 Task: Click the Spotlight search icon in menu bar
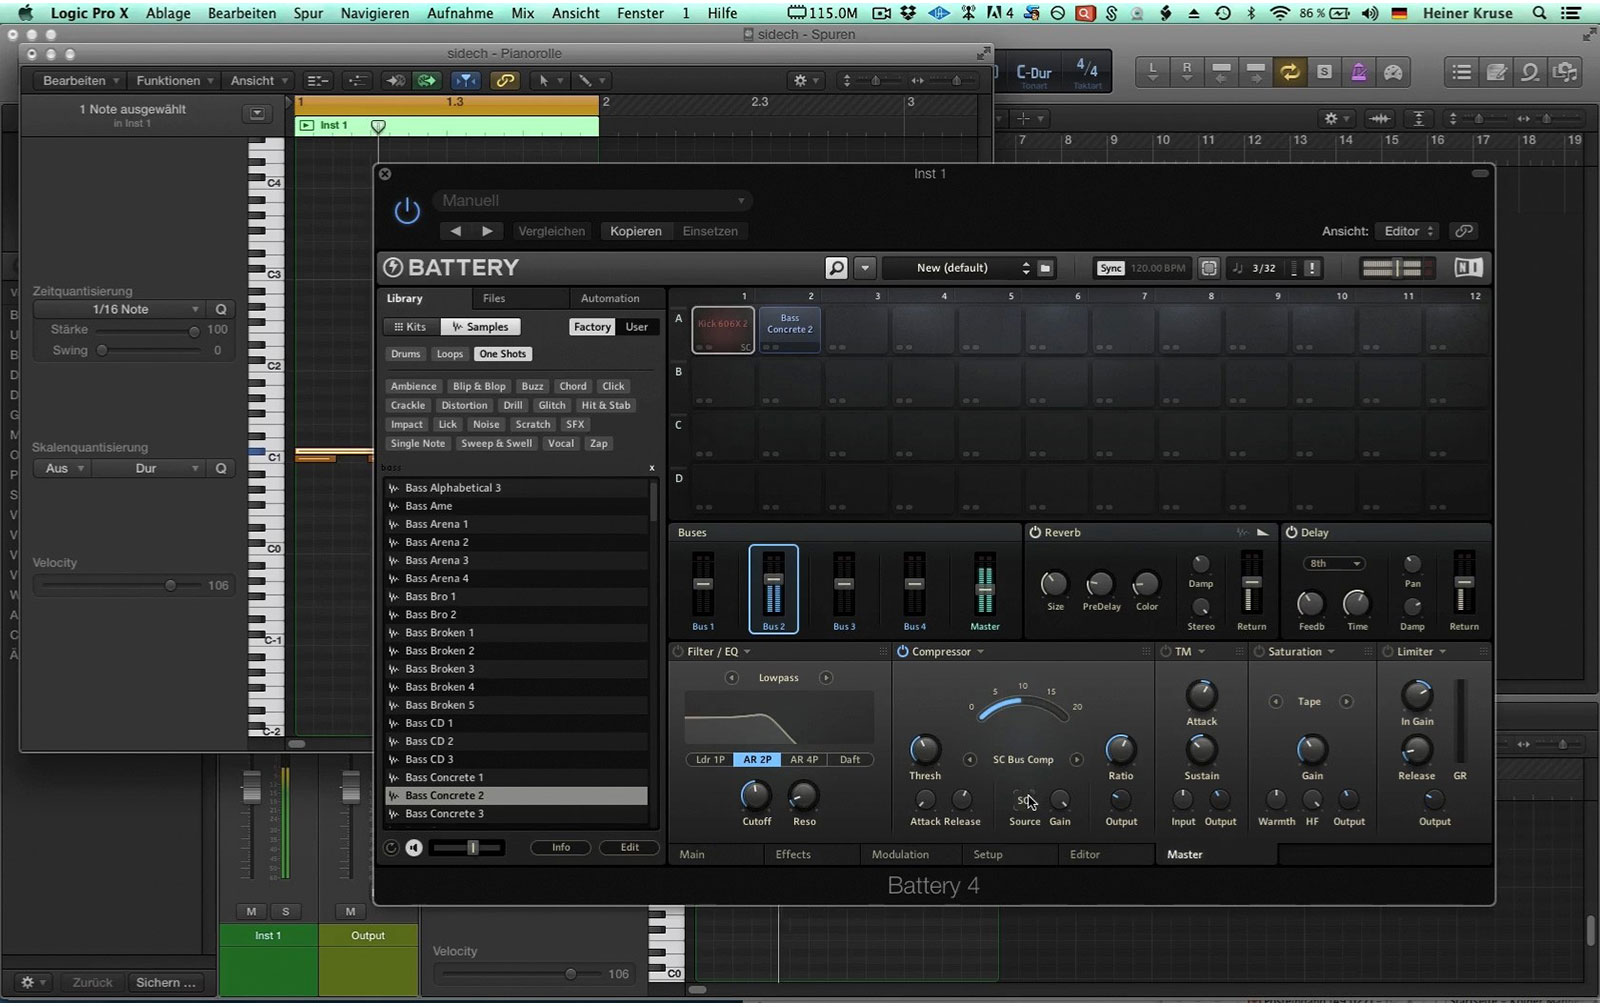[1540, 13]
